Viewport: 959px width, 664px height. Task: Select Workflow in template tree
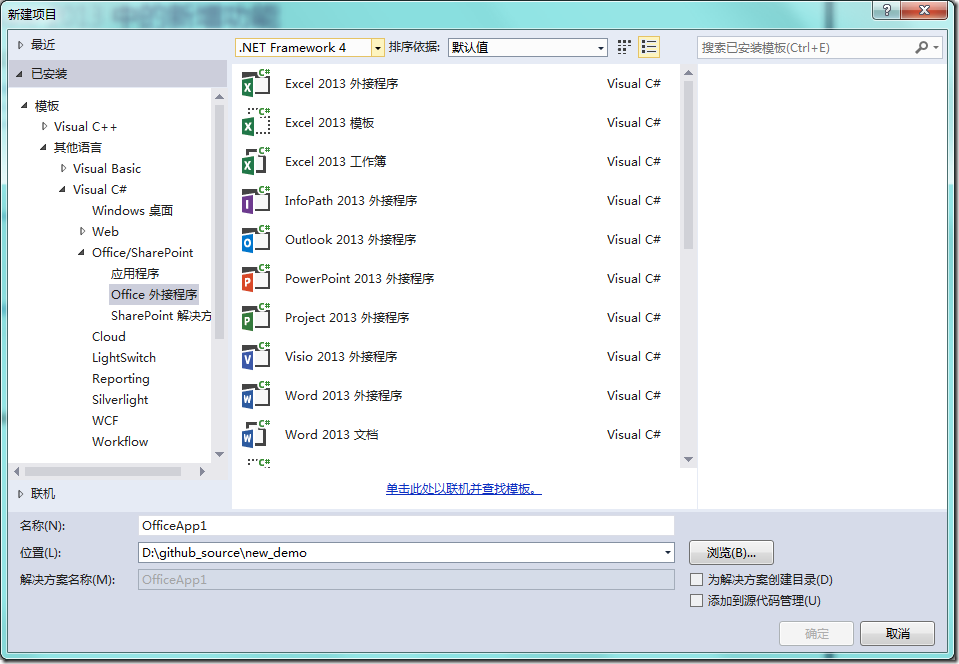click(120, 441)
